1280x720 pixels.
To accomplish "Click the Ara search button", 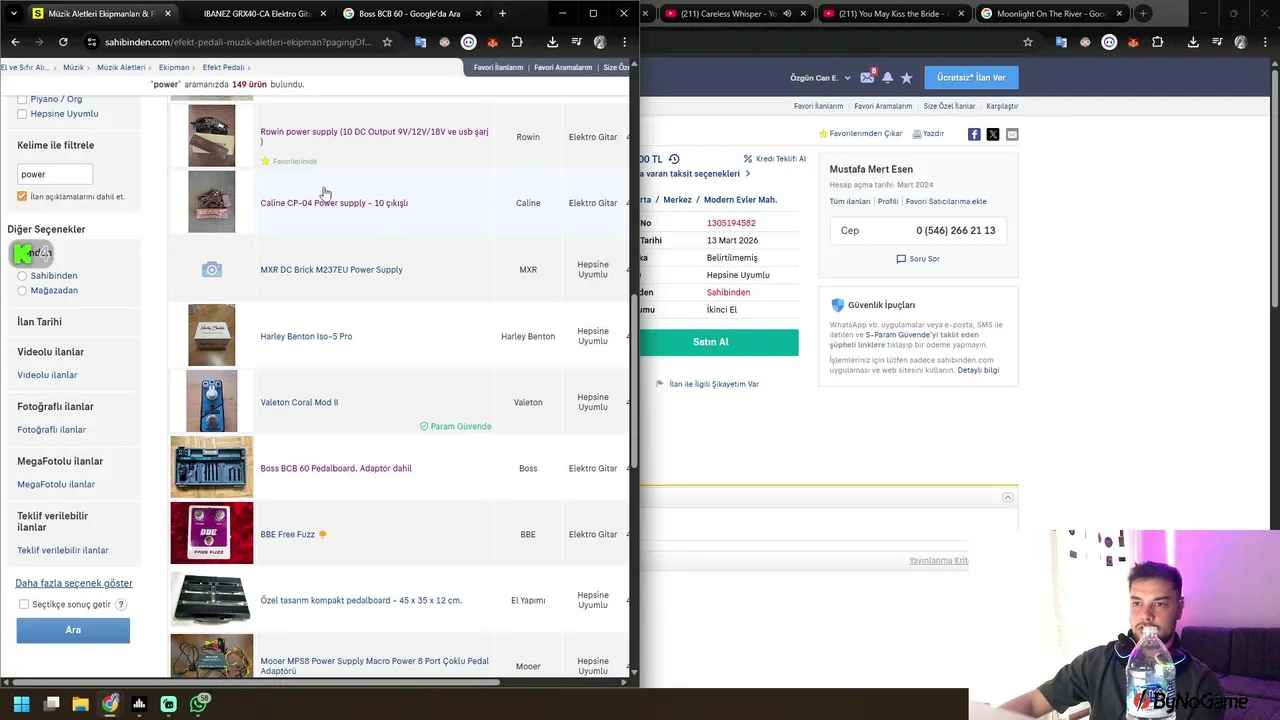I will coord(73,630).
